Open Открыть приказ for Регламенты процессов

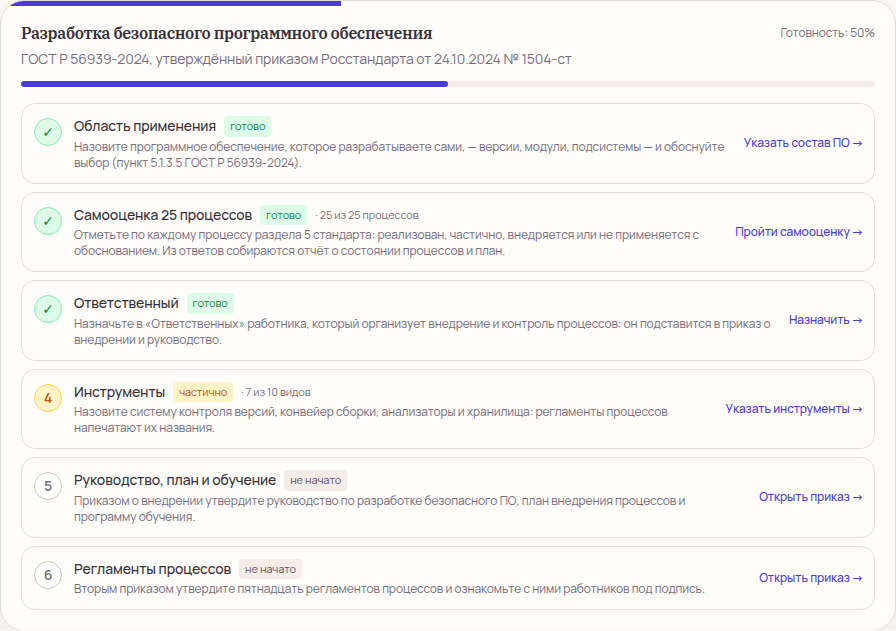tap(810, 578)
